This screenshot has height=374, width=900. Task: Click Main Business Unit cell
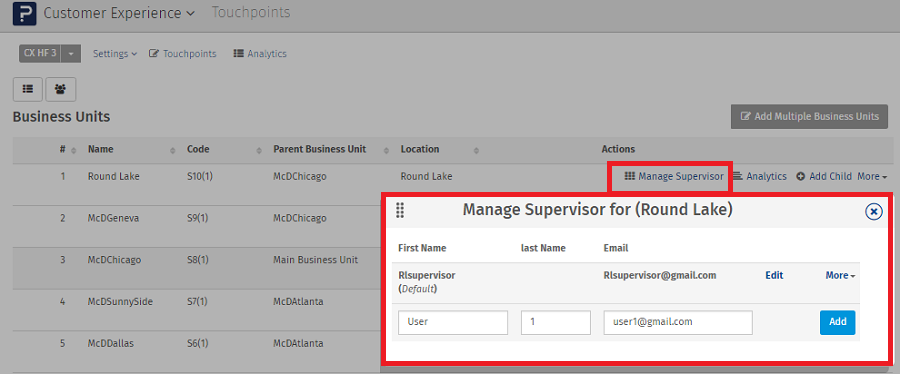coord(316,260)
